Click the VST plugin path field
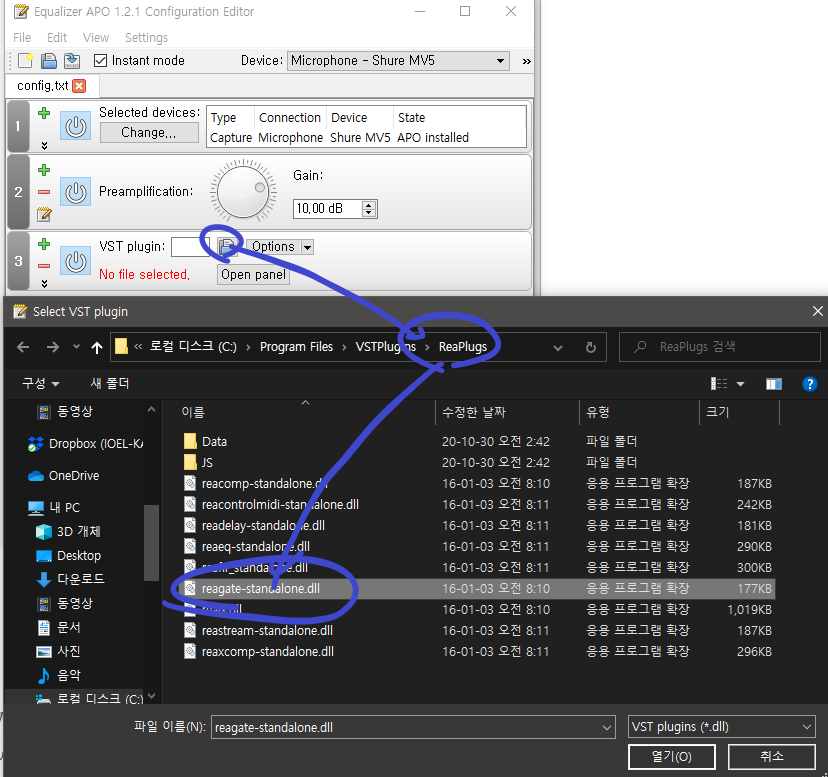 pyautogui.click(x=190, y=247)
